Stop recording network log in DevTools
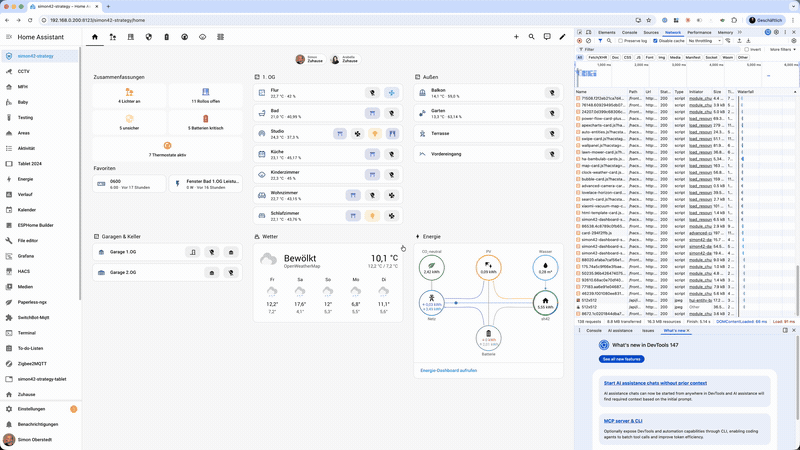This screenshot has height=450, width=800. tap(579, 41)
